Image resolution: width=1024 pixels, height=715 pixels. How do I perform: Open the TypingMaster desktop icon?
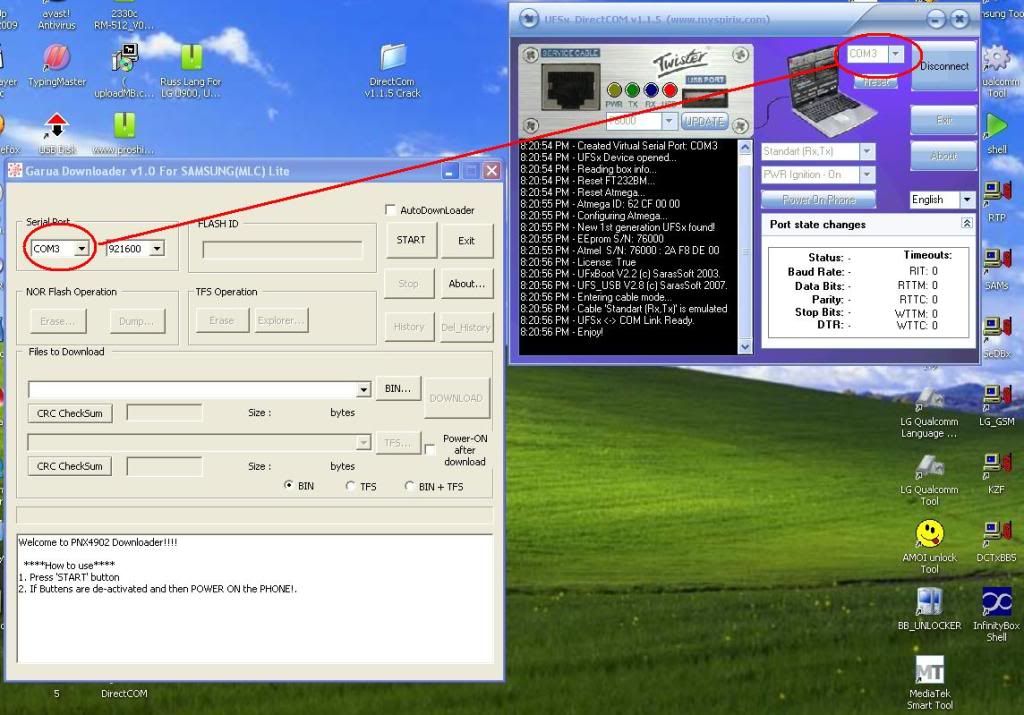[x=57, y=58]
